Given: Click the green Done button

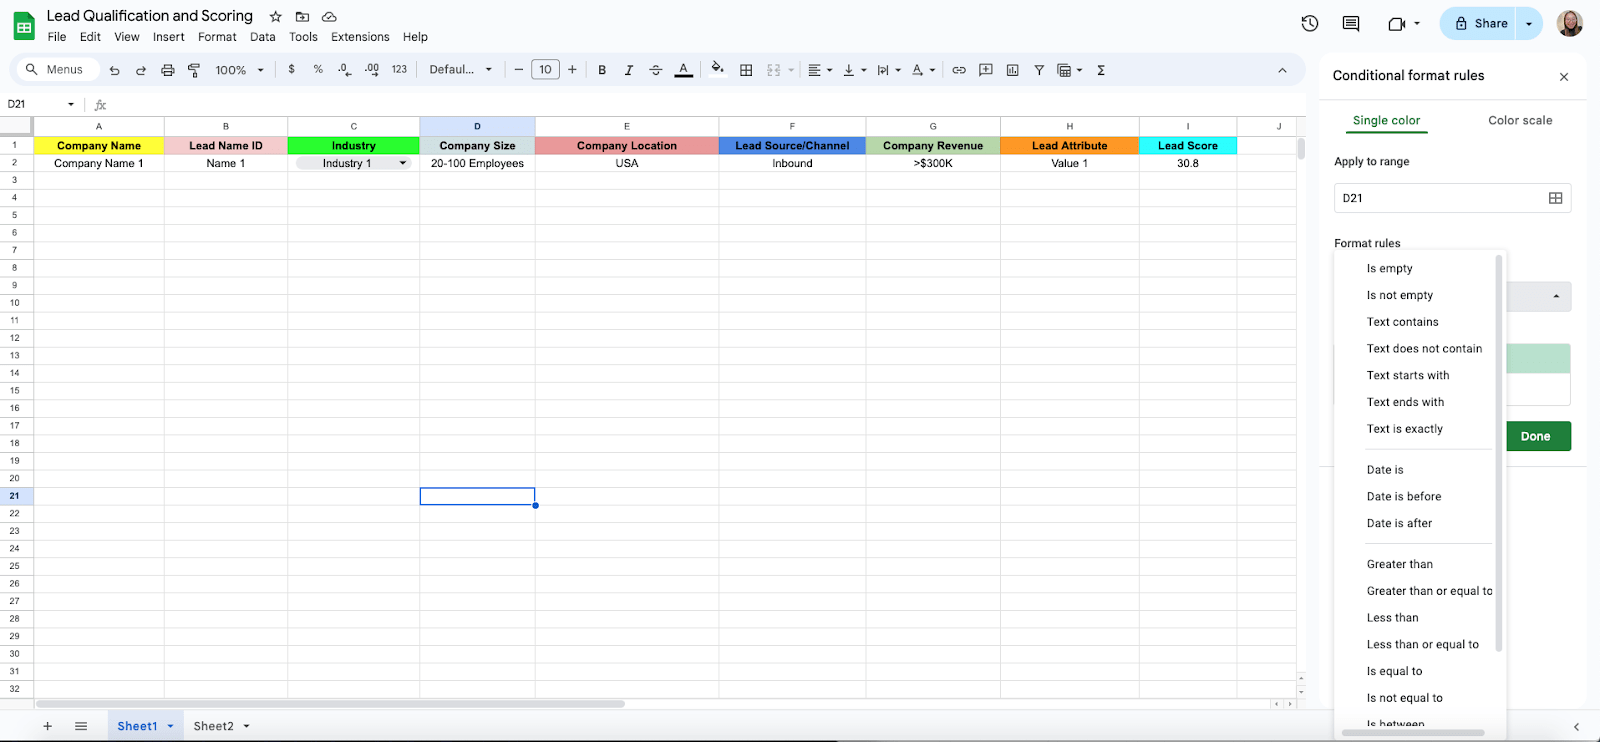Looking at the screenshot, I should tap(1535, 436).
